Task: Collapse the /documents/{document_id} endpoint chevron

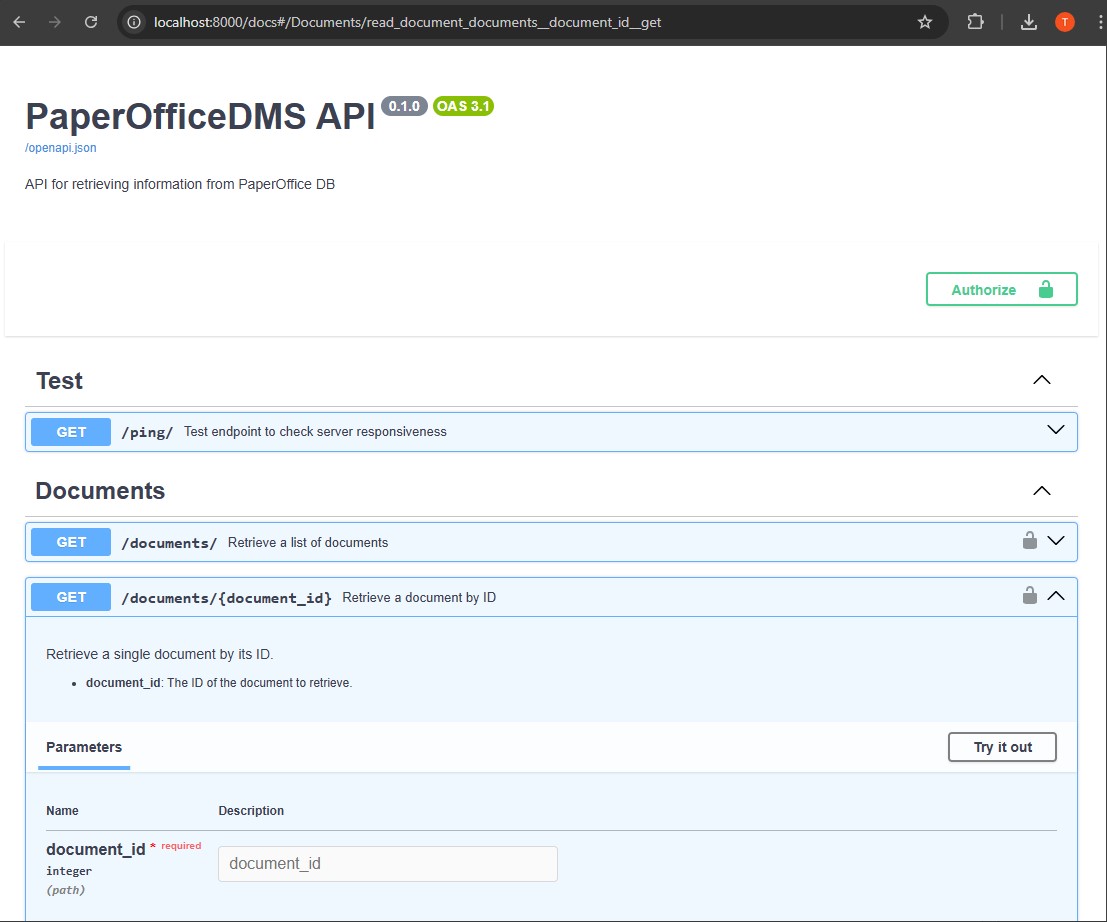Action: click(x=1055, y=596)
